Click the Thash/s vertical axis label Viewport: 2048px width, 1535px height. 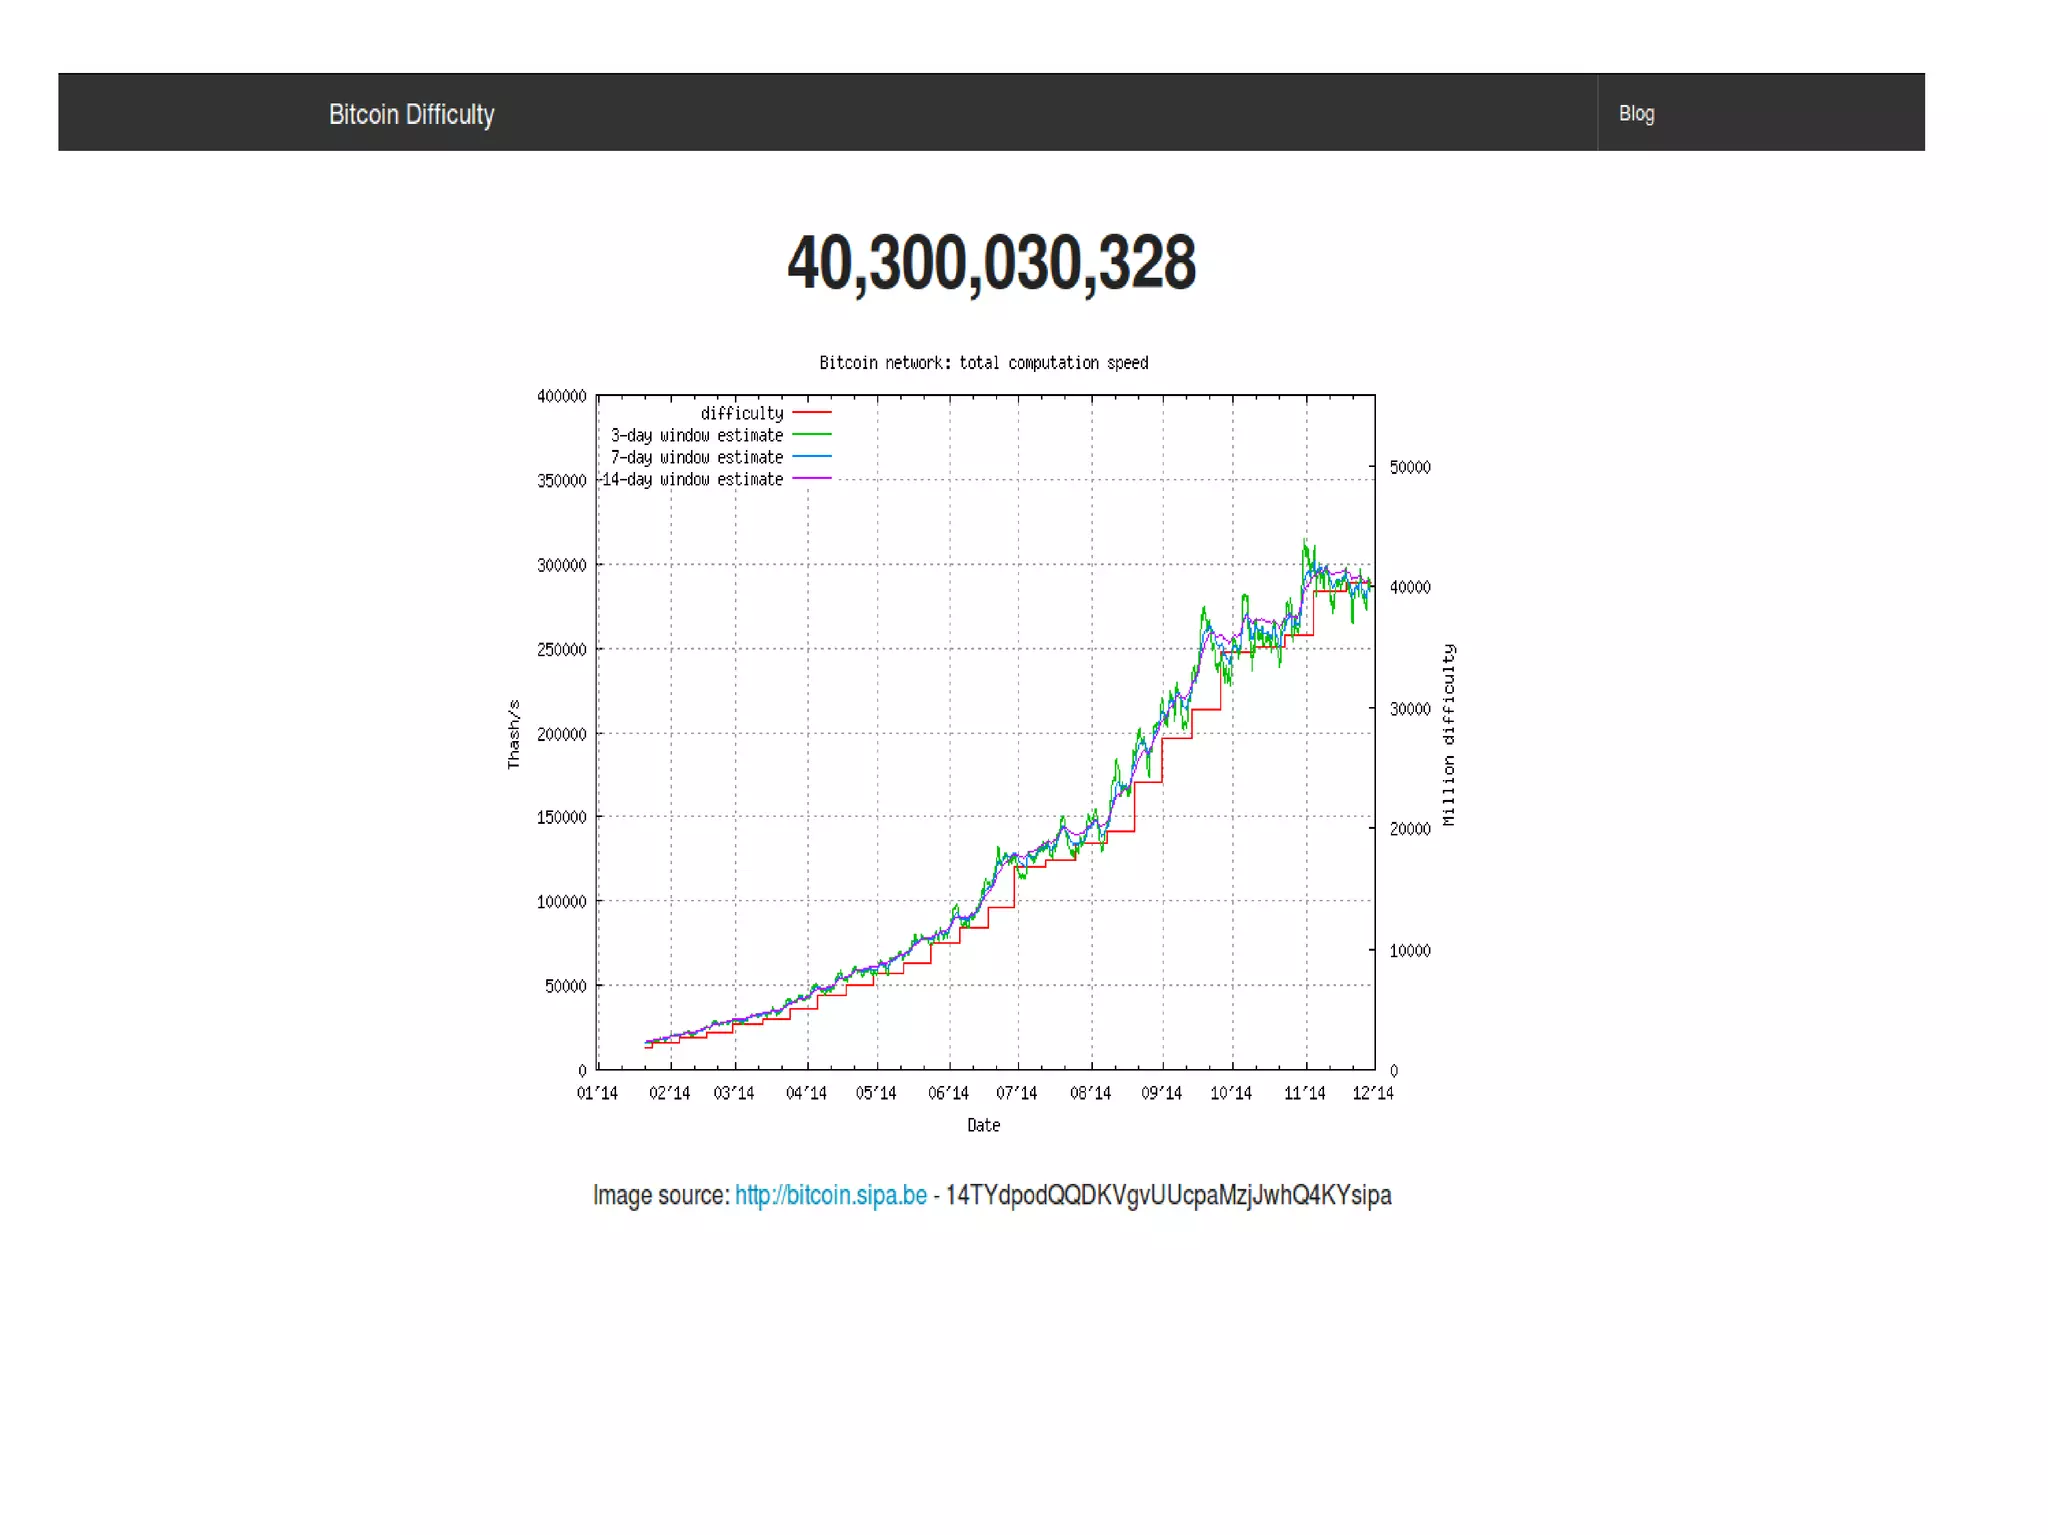coord(514,733)
